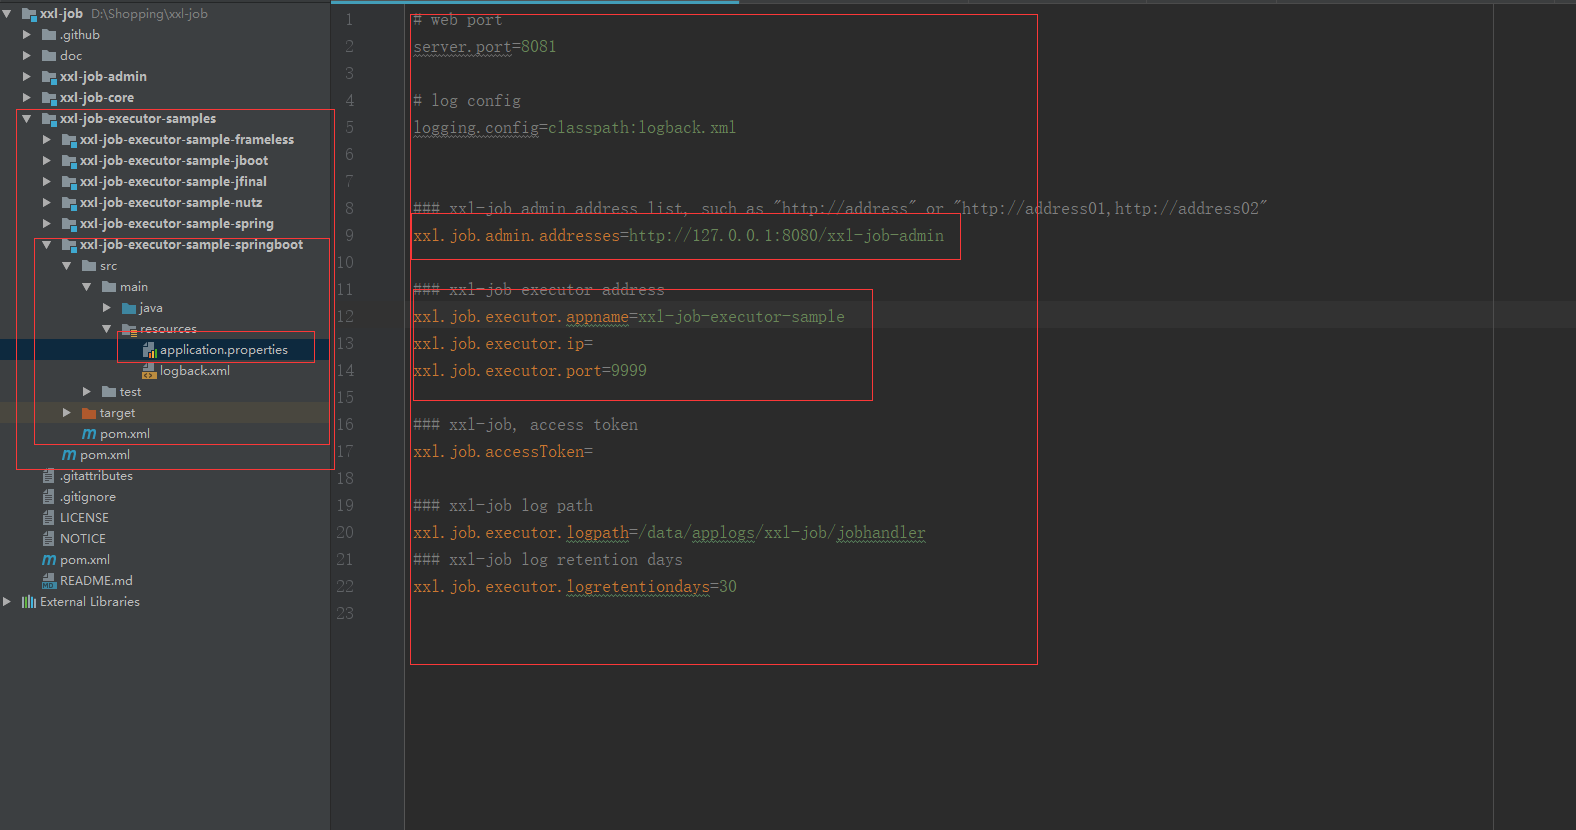
Task: Click the xxl.job.executor.ip= line
Action: click(x=503, y=344)
